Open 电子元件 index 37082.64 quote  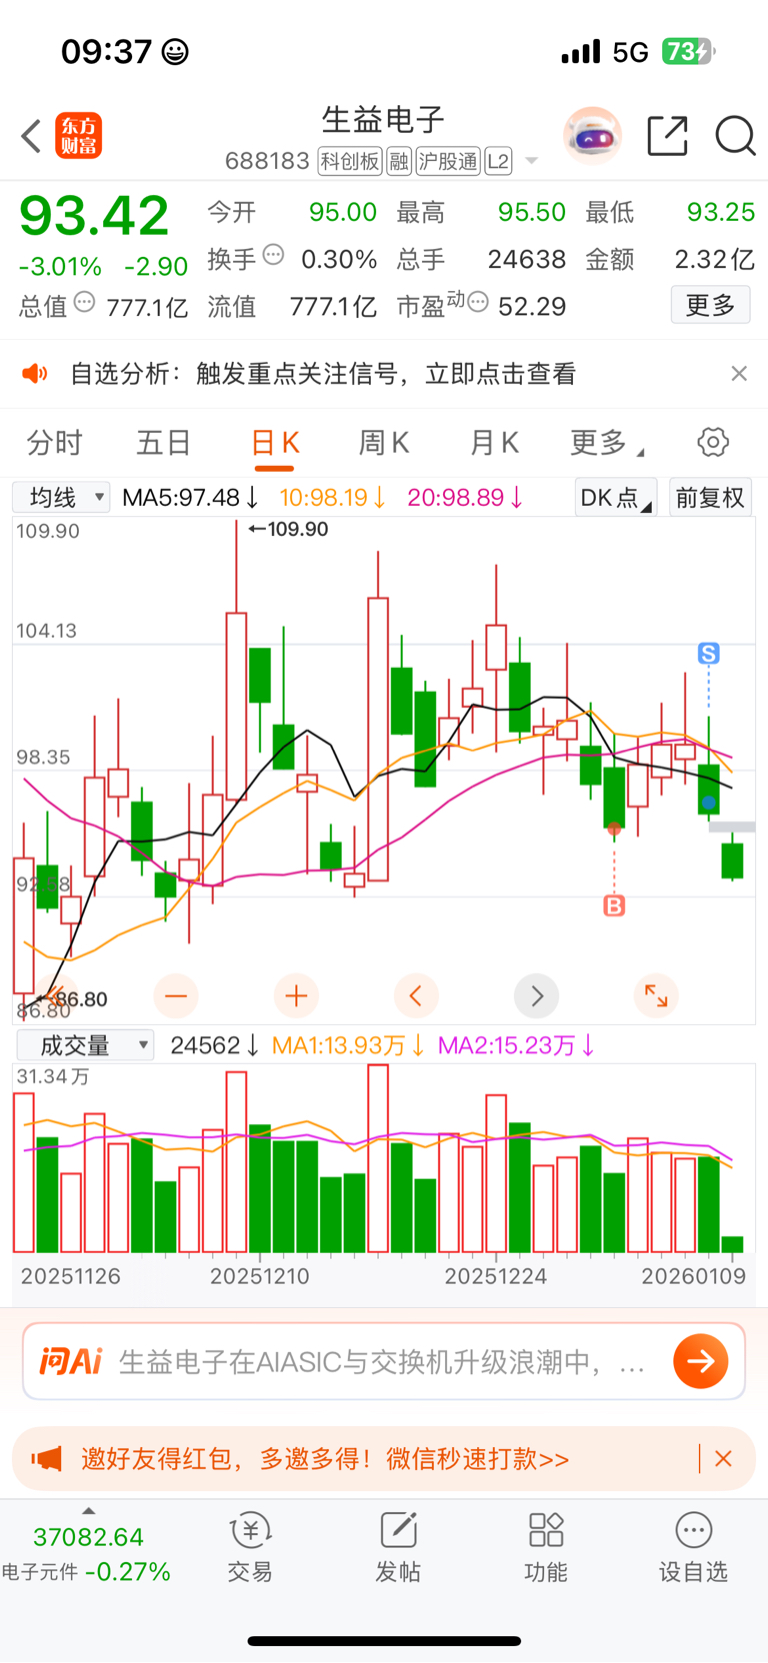pos(87,1553)
